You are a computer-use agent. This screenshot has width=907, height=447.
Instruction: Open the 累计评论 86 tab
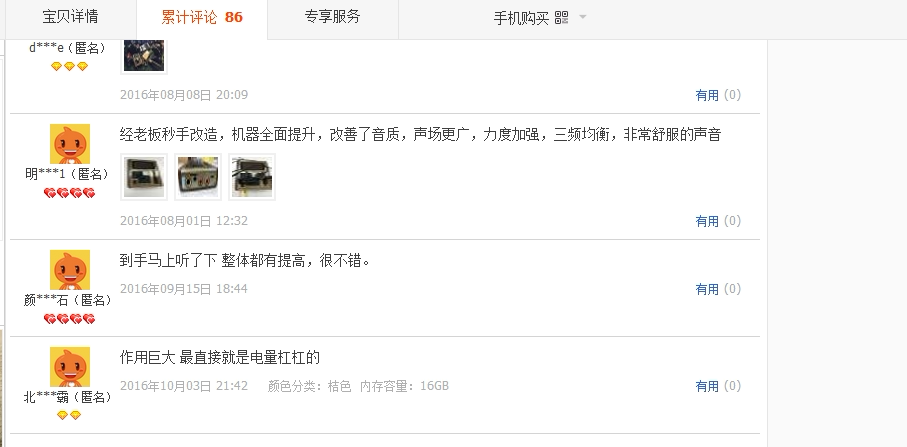(x=202, y=17)
